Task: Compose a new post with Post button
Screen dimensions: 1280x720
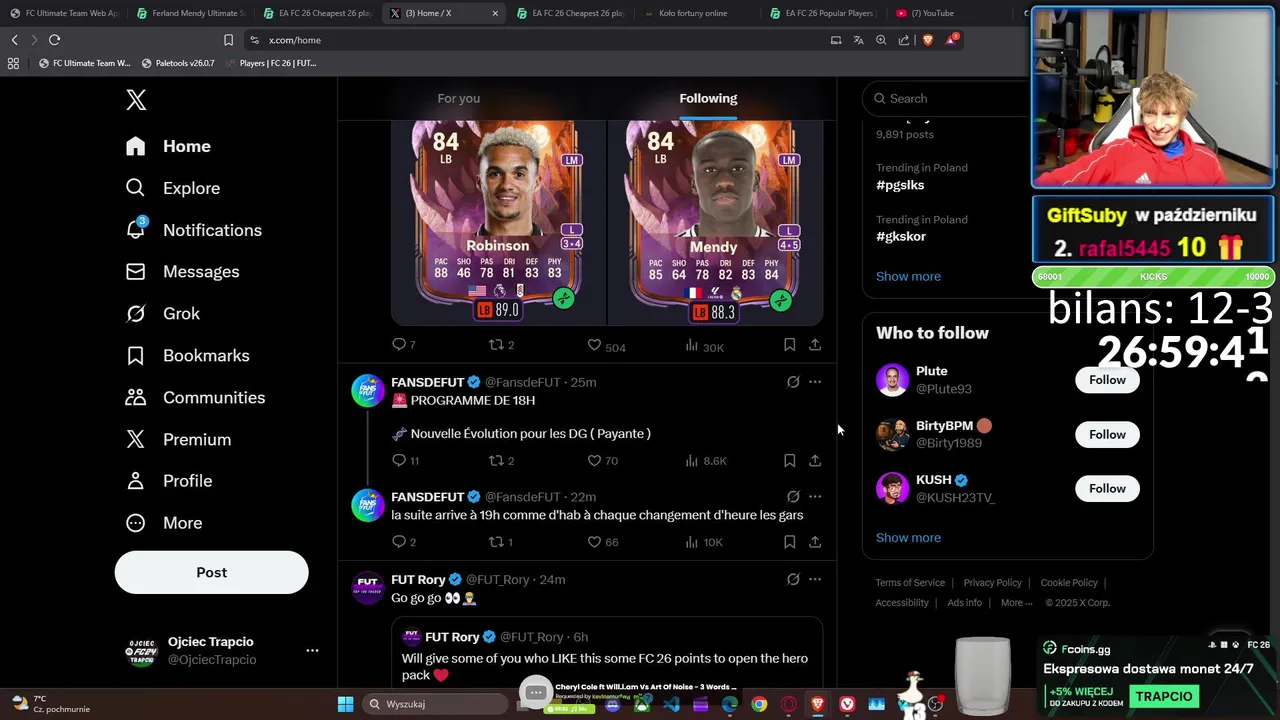Action: 211,572
